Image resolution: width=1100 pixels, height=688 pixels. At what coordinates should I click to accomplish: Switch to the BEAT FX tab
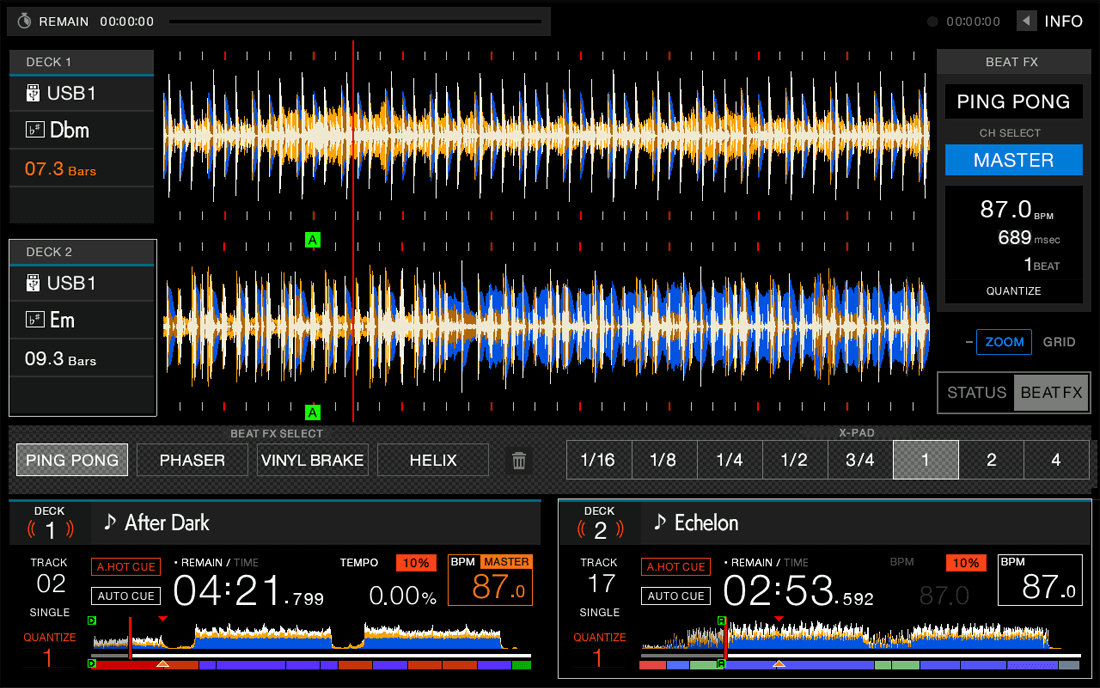click(1051, 393)
